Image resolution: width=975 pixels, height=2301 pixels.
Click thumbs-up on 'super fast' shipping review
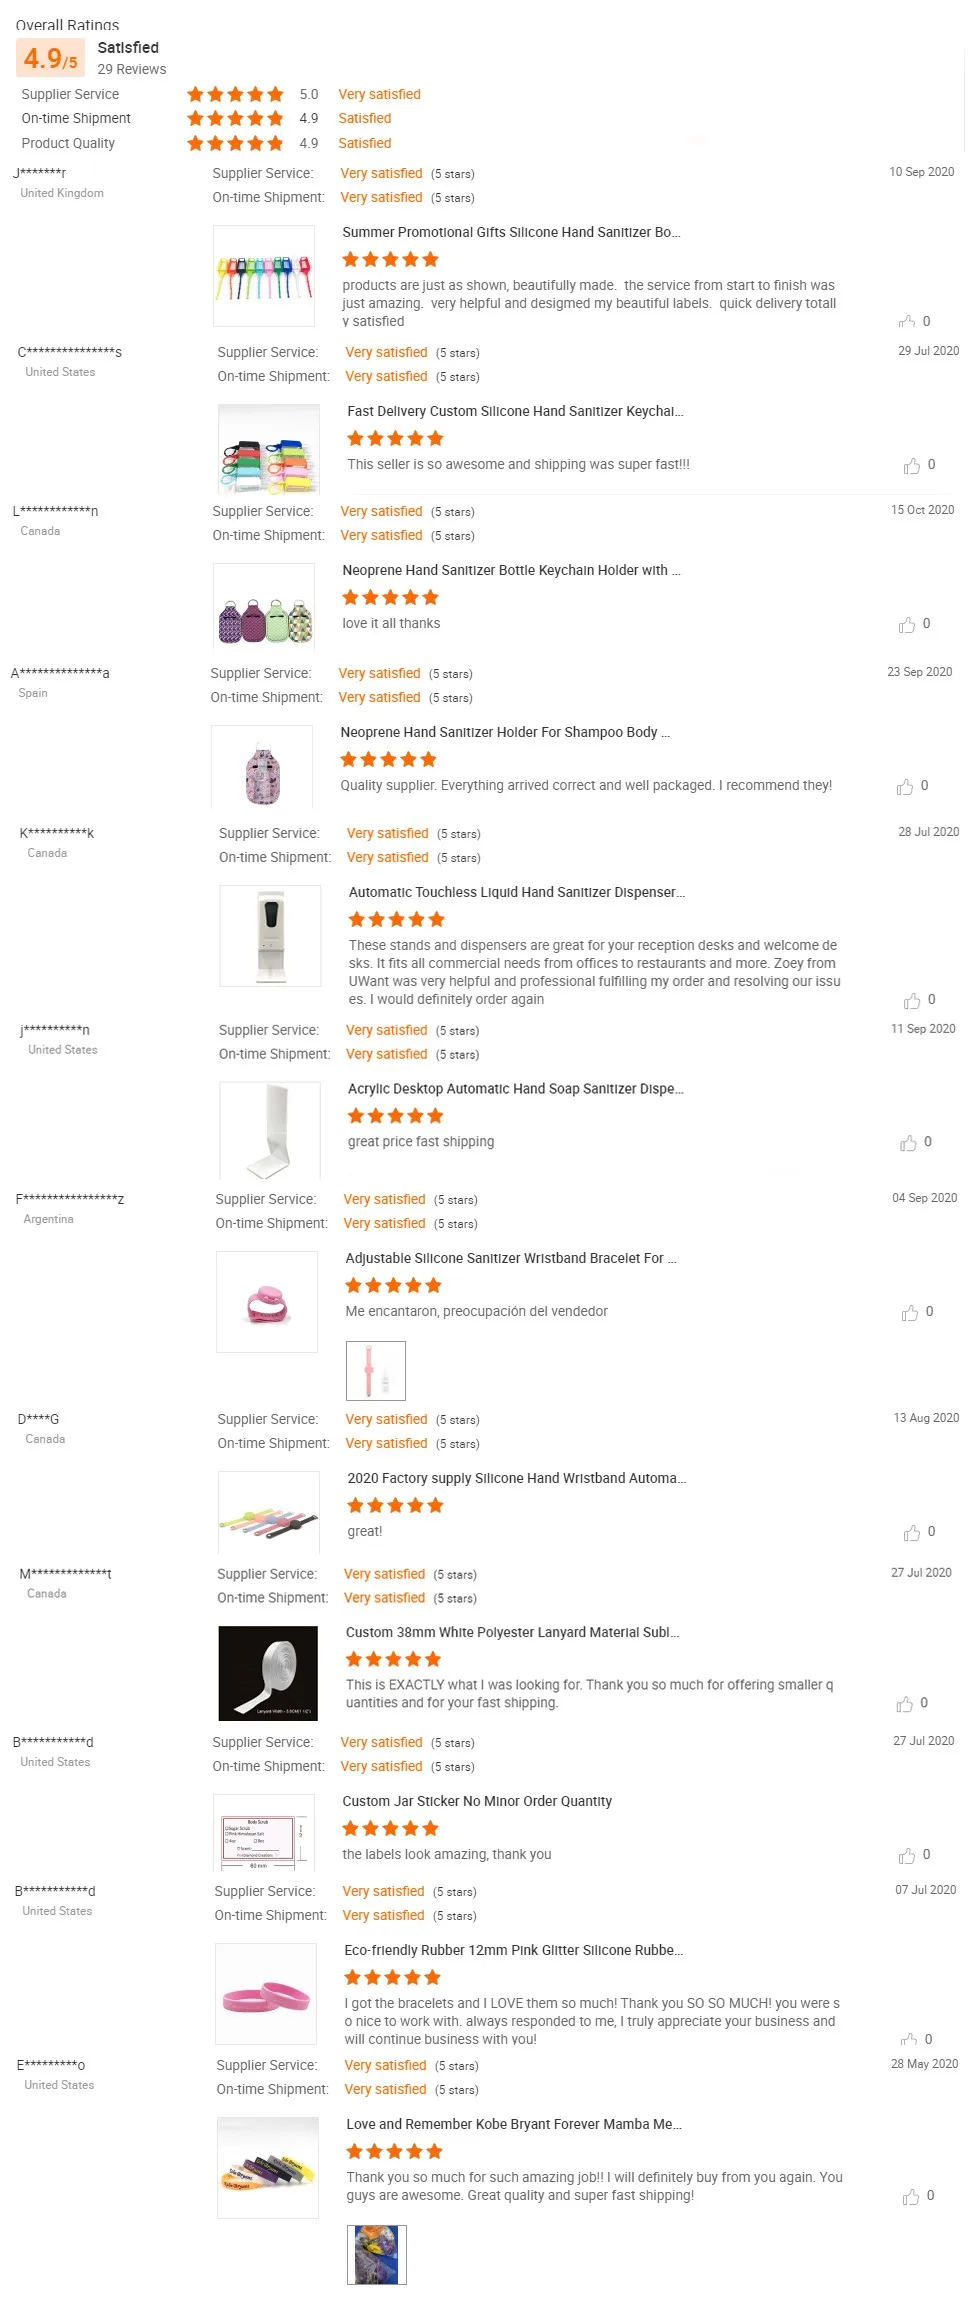[x=912, y=466]
